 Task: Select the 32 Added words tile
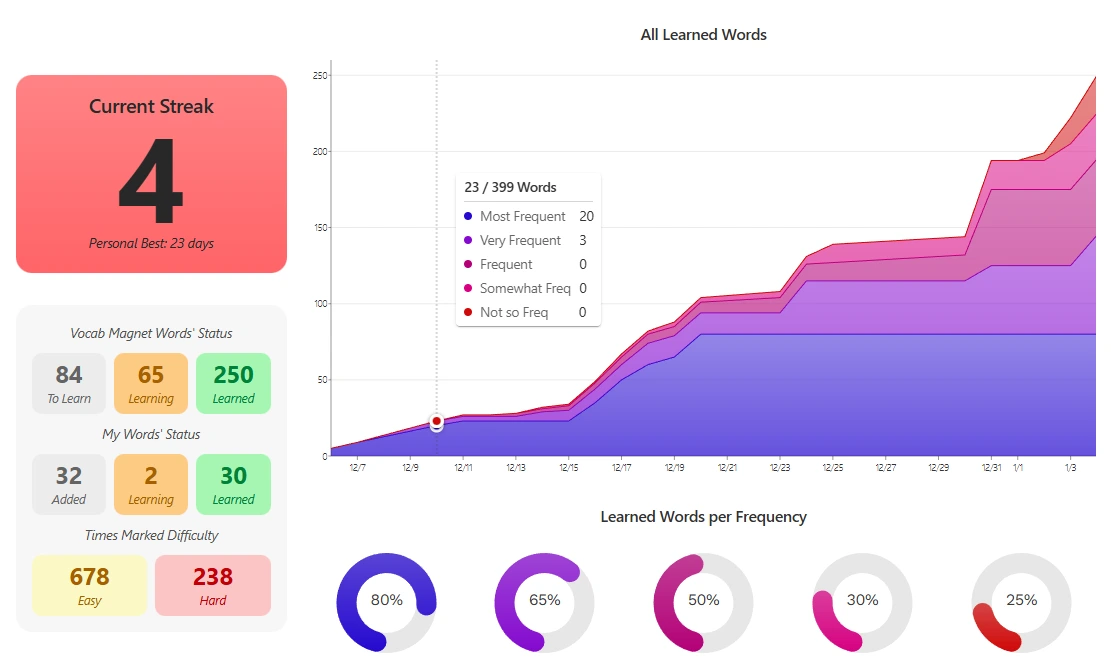point(69,484)
